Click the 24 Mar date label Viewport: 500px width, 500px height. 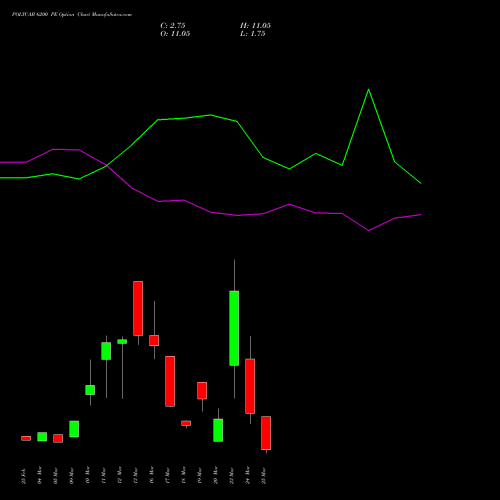click(x=248, y=475)
